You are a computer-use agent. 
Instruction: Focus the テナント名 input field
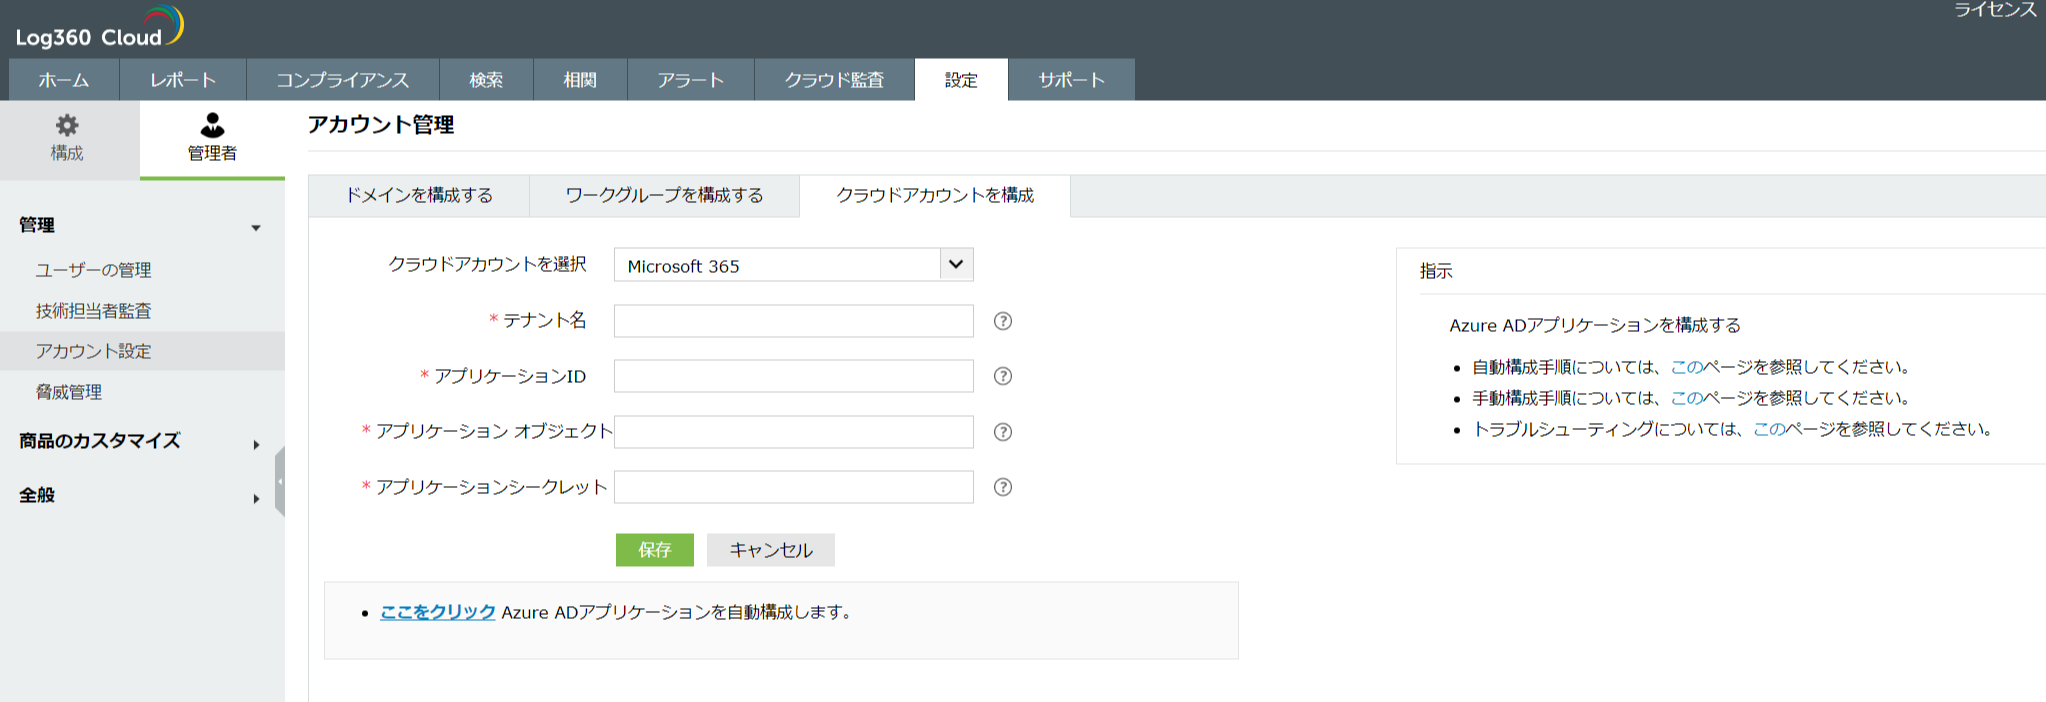click(x=794, y=321)
